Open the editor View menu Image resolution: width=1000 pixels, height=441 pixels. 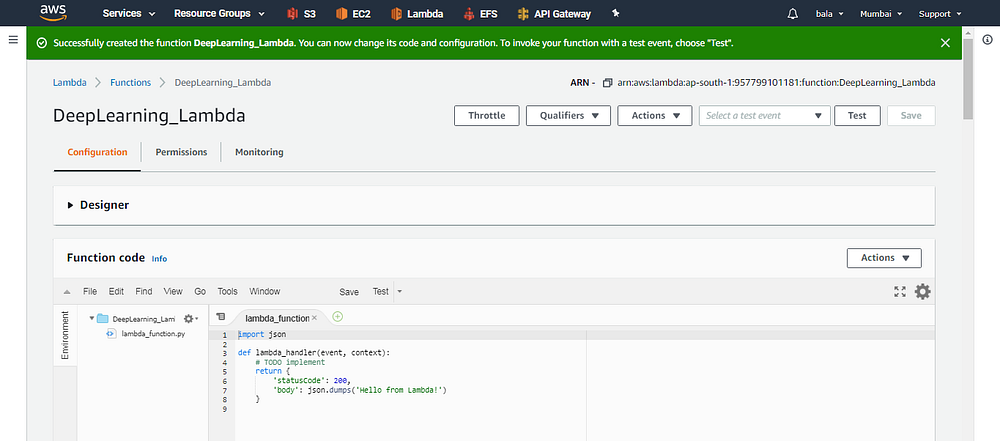click(x=173, y=291)
